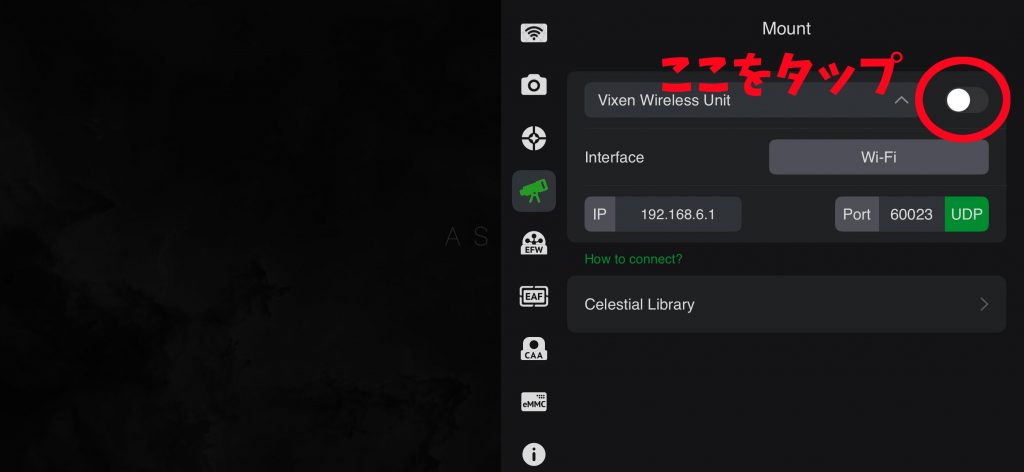Open the Celestial Library row
This screenshot has height=472, width=1024.
786,304
